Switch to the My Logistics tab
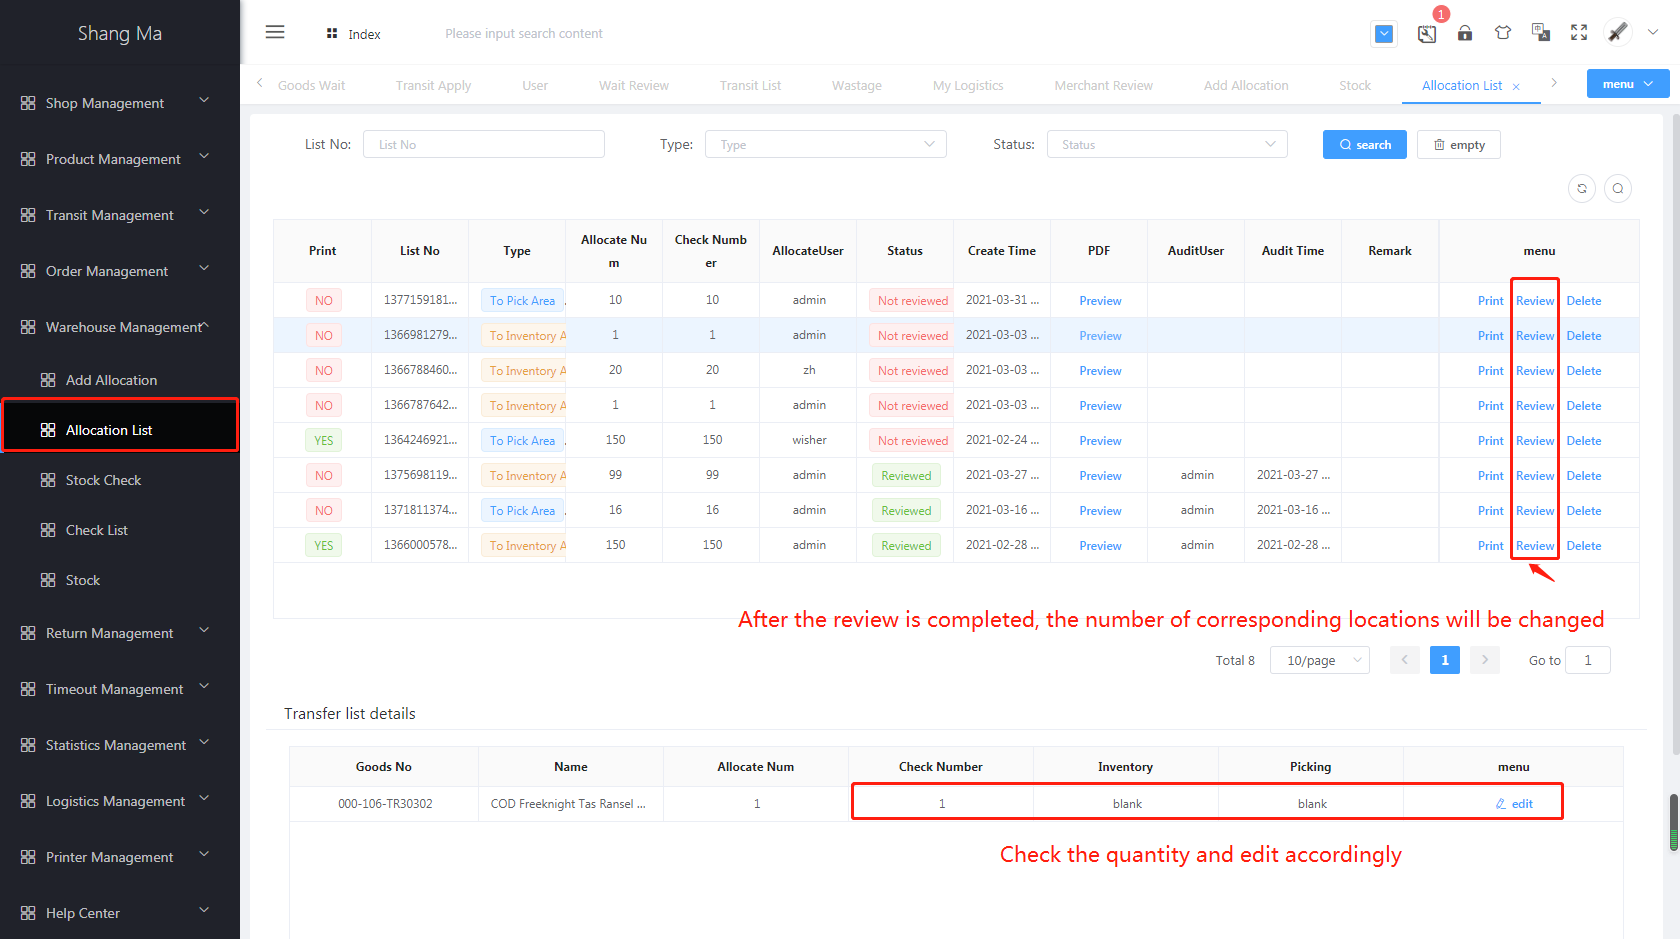Viewport: 1680px width, 939px height. click(968, 86)
